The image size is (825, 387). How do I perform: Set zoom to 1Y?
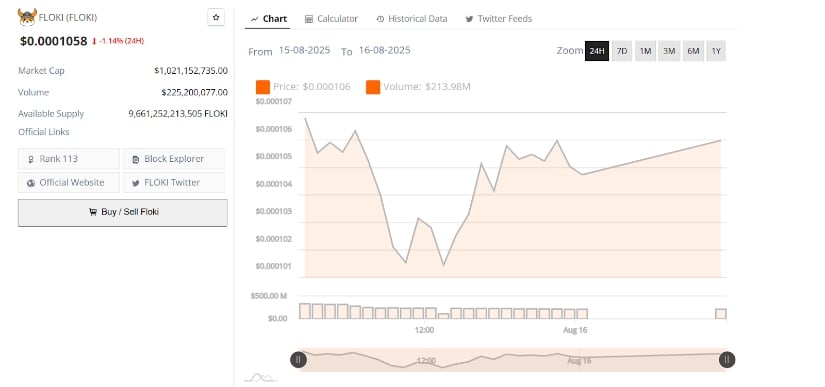(716, 51)
